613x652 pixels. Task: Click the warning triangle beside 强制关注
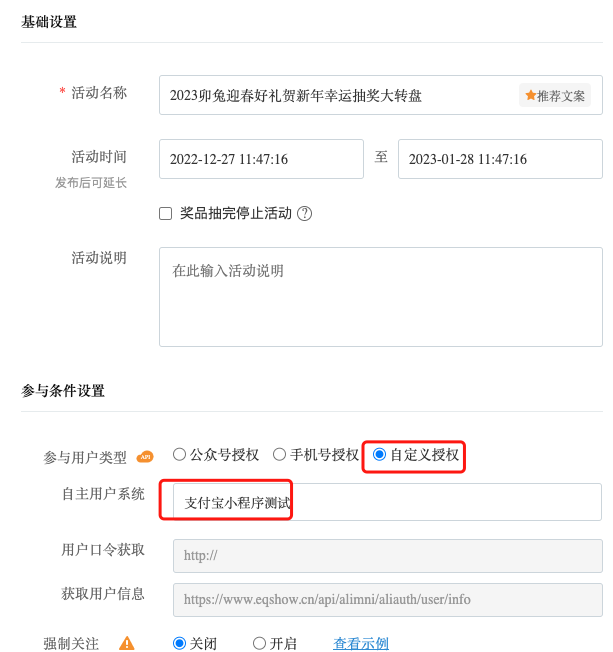127,644
